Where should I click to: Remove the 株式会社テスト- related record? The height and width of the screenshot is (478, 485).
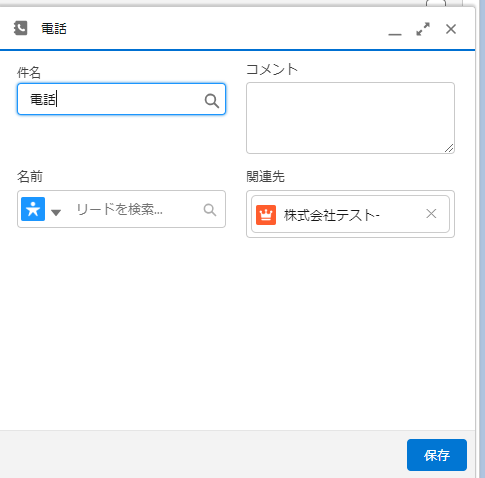pyautogui.click(x=431, y=214)
